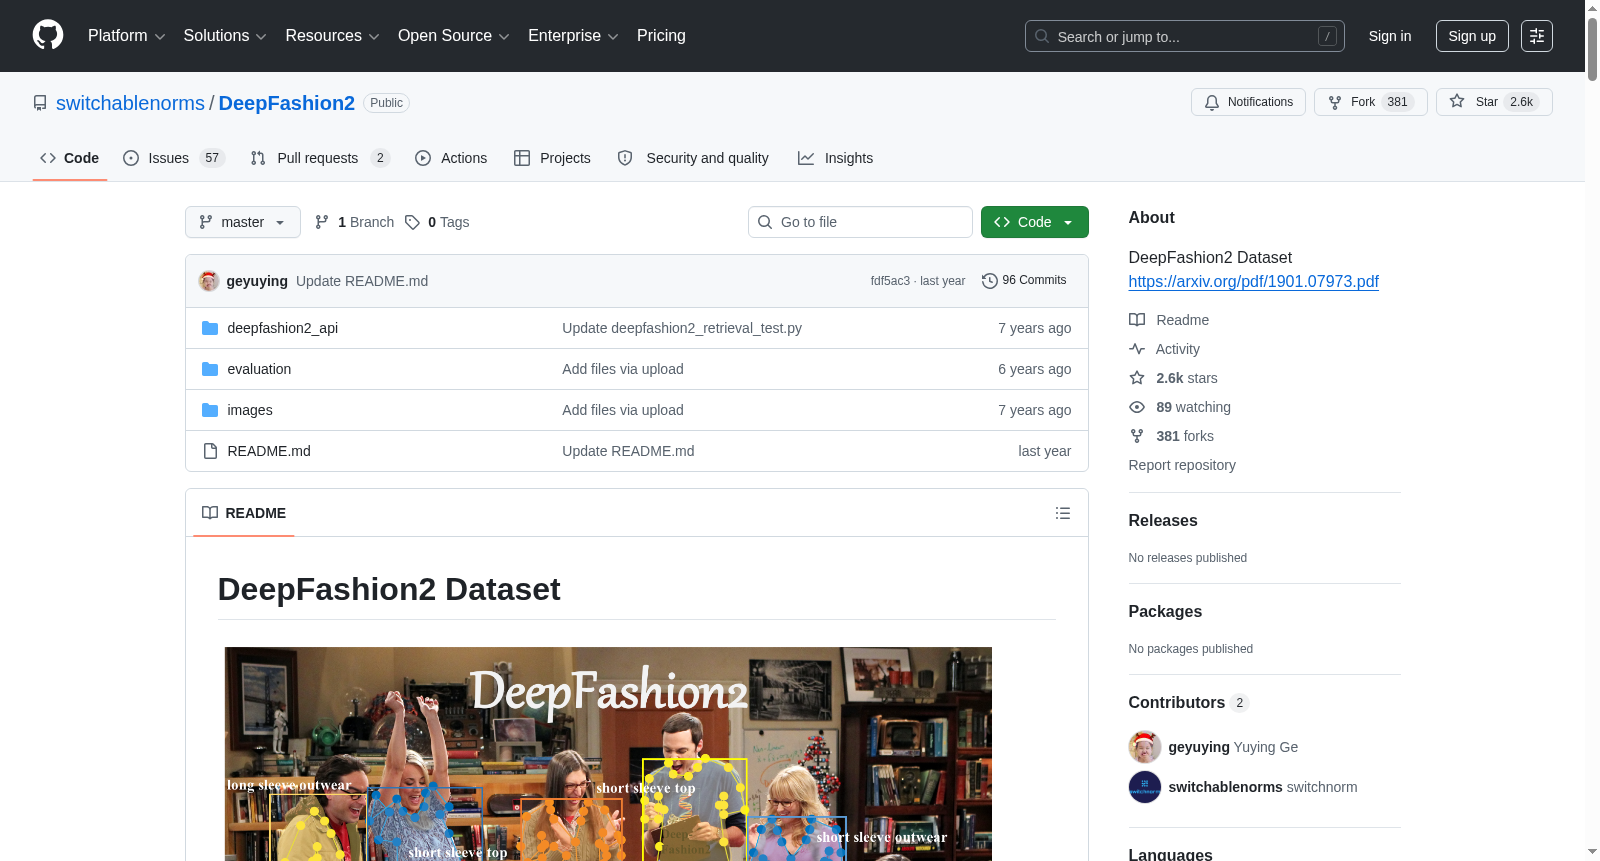The width and height of the screenshot is (1600, 861).
Task: Open the Actions tab
Action: click(x=451, y=158)
